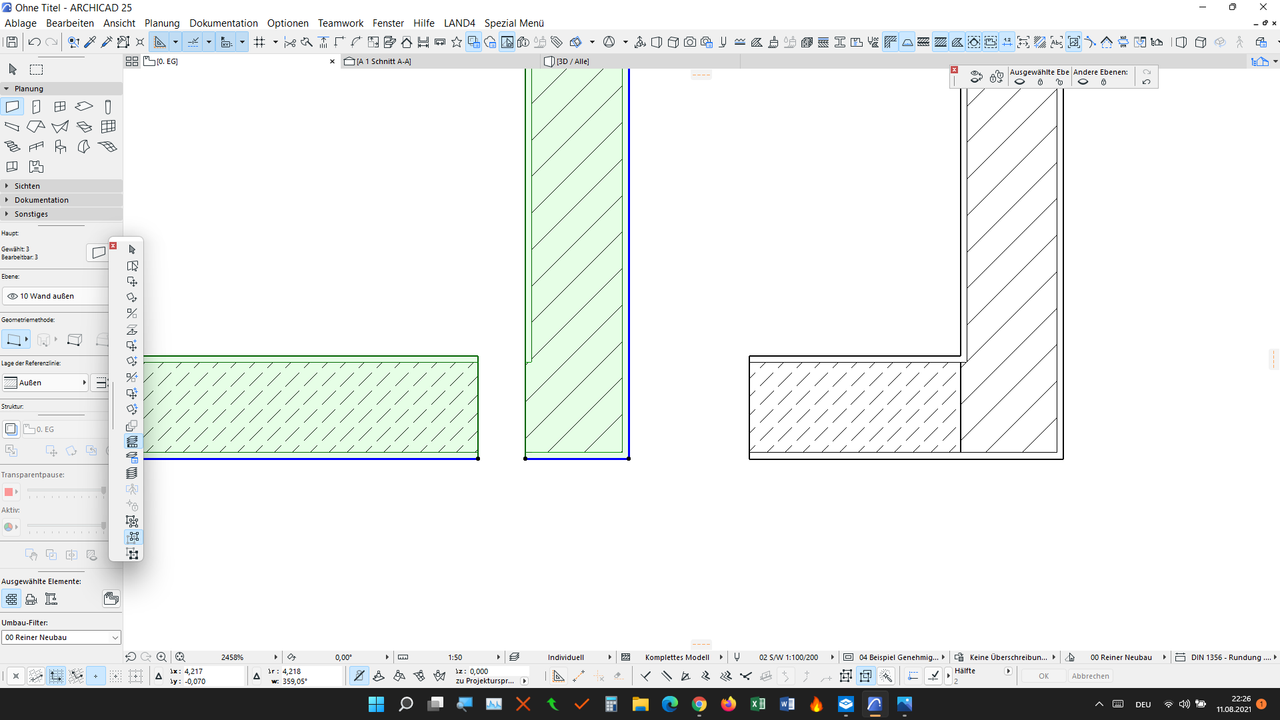Click the Undo arrow in toolbar

click(34, 42)
